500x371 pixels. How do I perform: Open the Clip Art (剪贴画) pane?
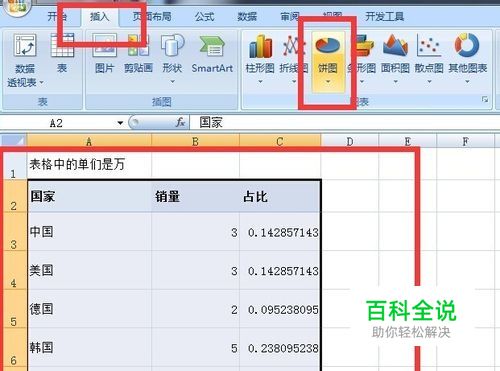[x=138, y=53]
